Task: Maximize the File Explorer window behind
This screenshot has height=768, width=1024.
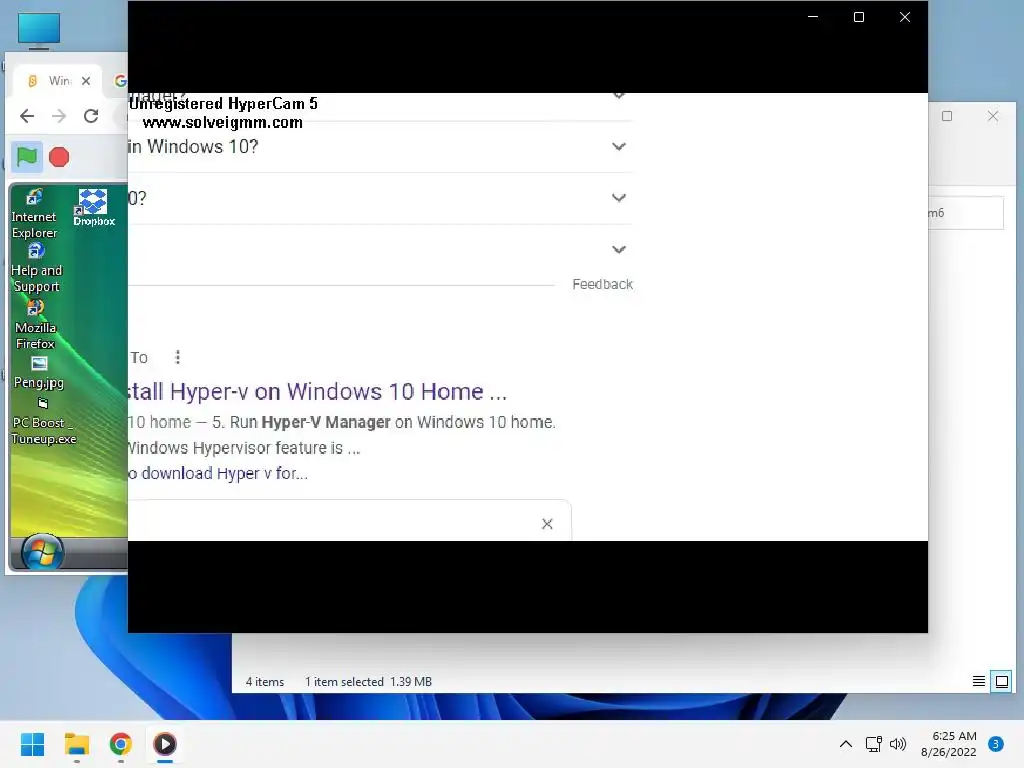Action: pyautogui.click(x=947, y=116)
